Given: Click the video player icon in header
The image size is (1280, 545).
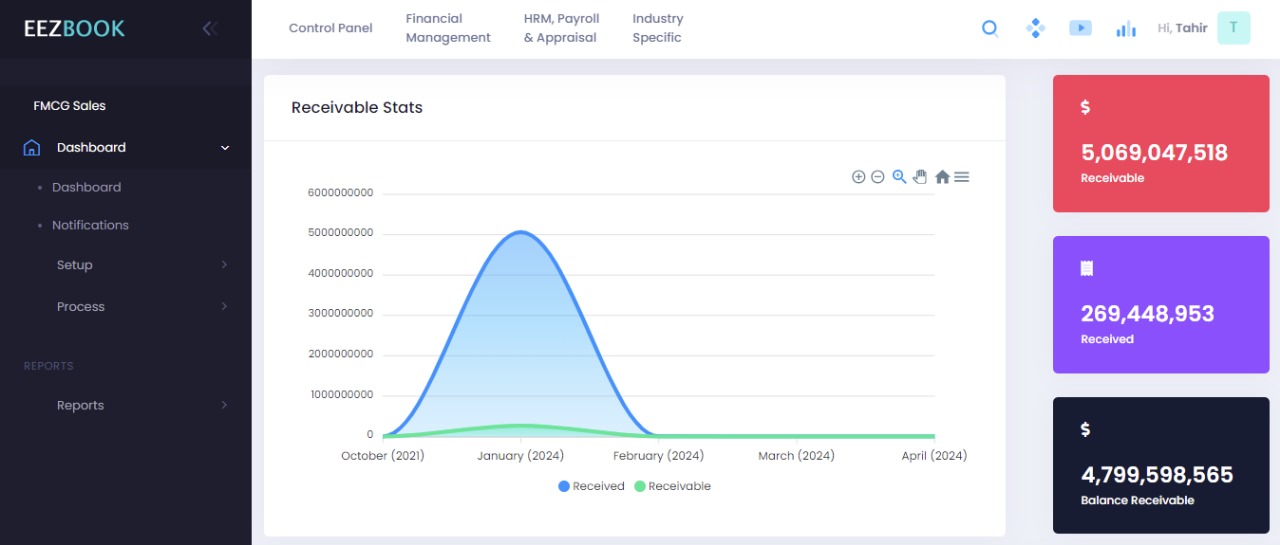Looking at the screenshot, I should click(1080, 28).
